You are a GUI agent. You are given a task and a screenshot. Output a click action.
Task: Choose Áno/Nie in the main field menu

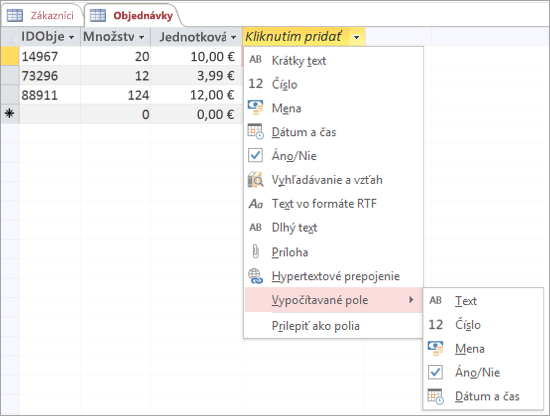[x=333, y=156]
